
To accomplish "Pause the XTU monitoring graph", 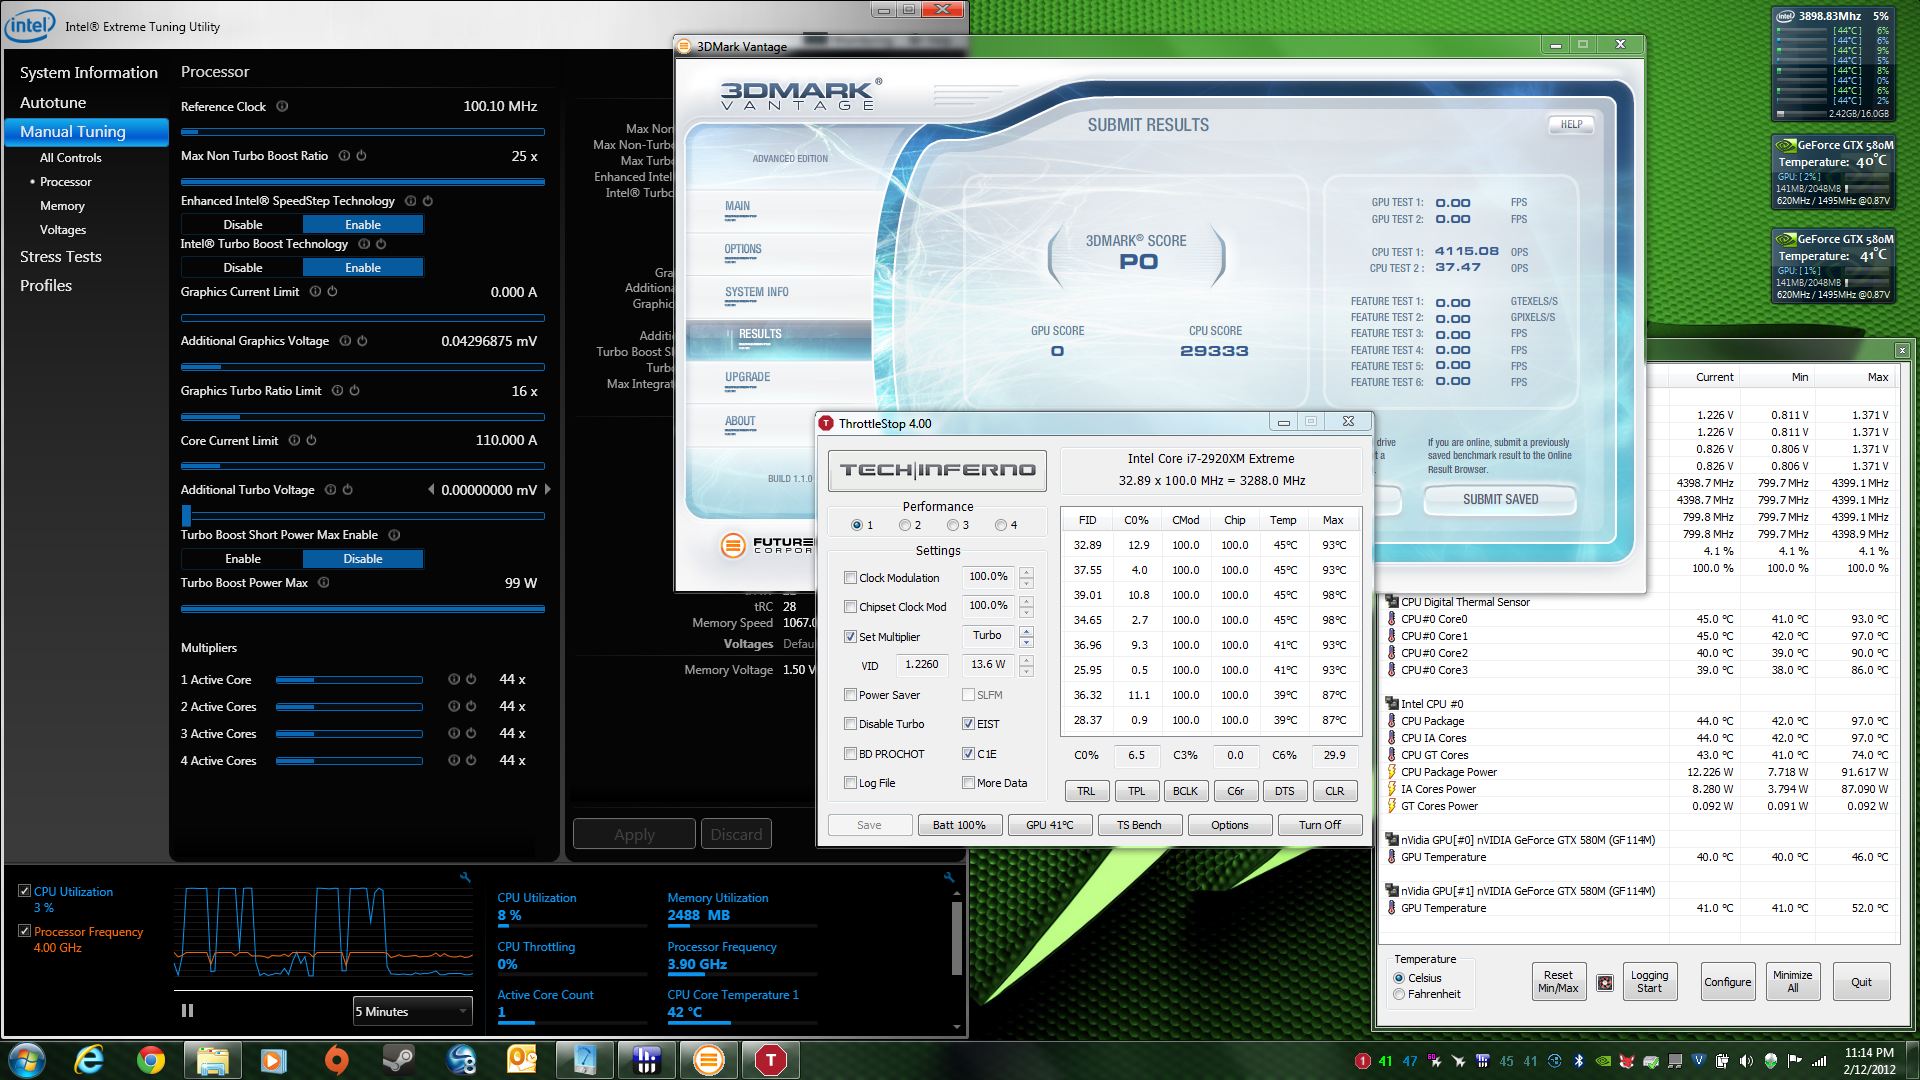I will (187, 1011).
